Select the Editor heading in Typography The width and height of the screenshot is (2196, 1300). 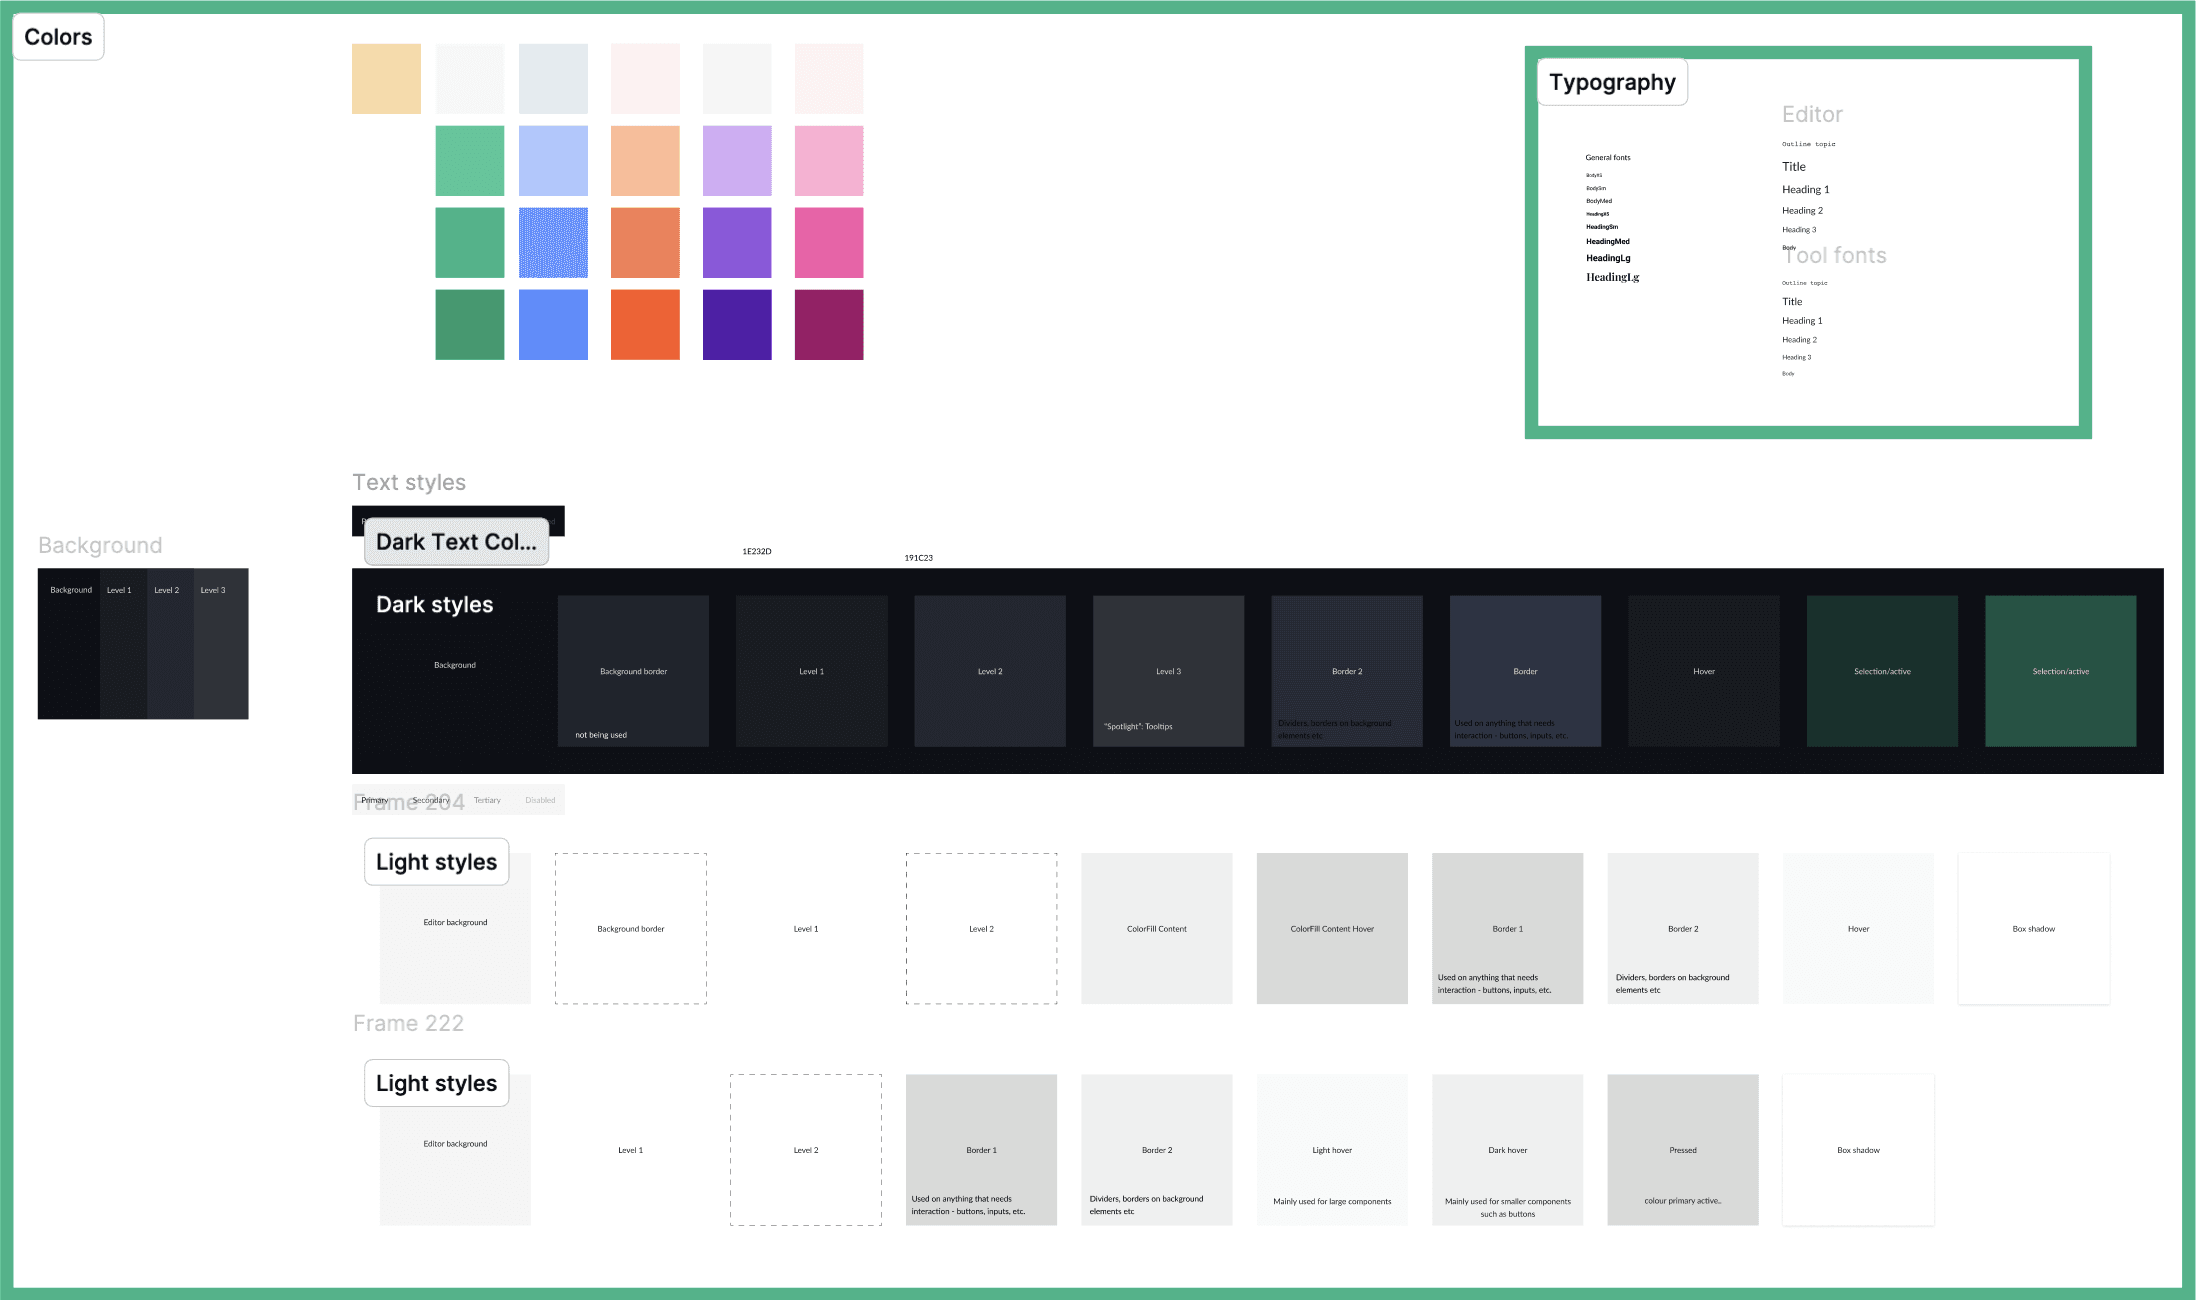1812,114
